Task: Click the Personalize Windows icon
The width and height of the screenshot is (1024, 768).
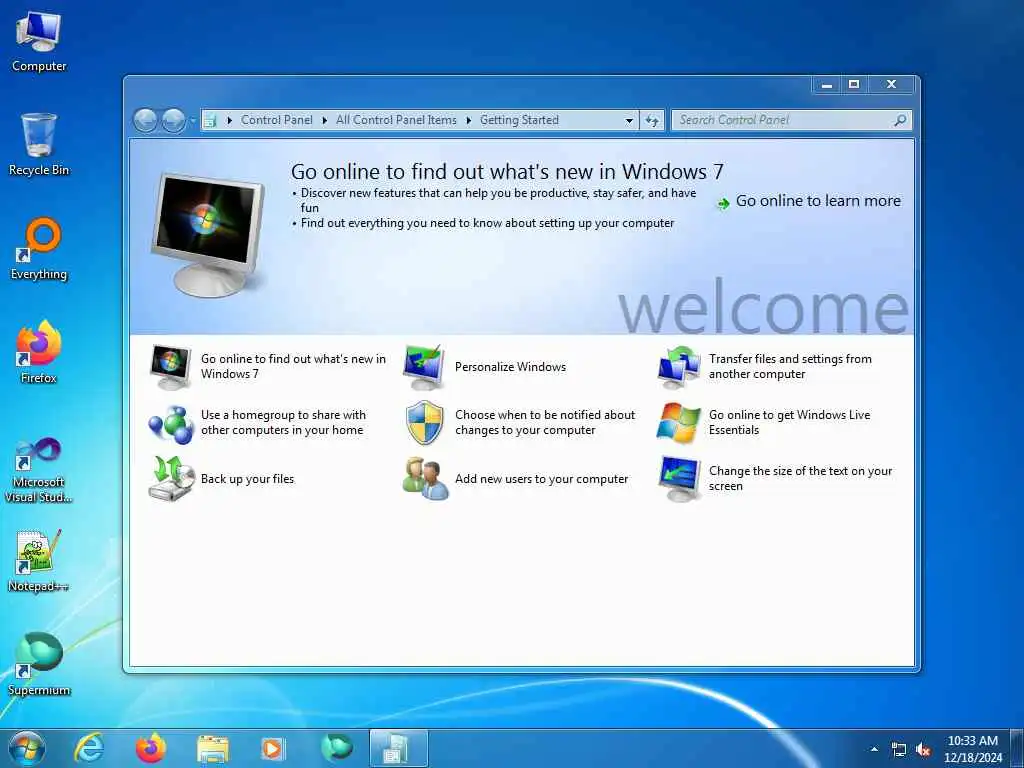Action: 424,366
